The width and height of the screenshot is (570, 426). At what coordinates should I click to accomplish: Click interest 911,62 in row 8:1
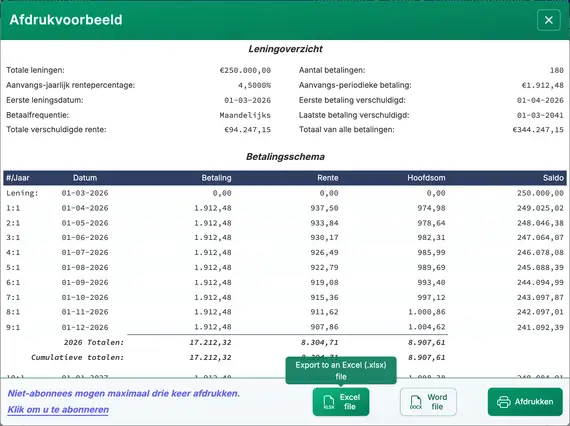(x=324, y=312)
